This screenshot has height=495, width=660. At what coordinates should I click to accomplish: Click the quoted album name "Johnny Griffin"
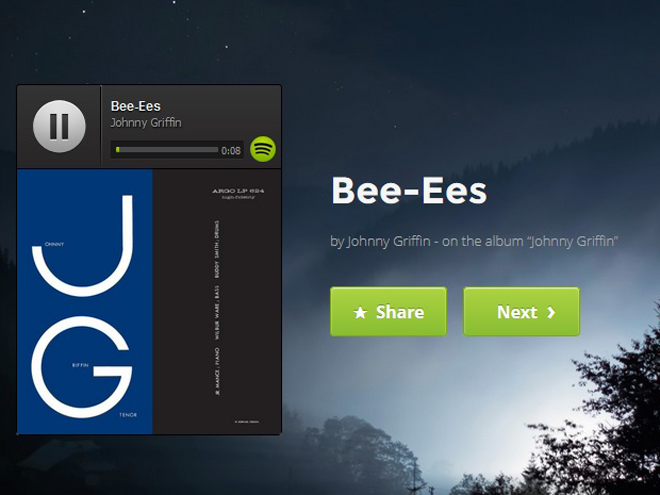(x=572, y=241)
